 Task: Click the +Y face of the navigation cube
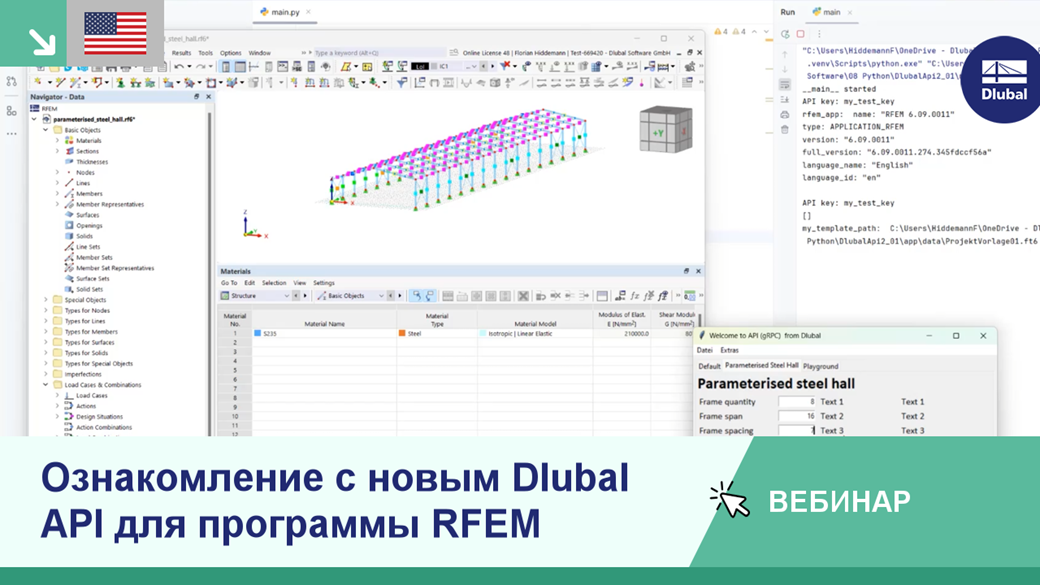pyautogui.click(x=658, y=132)
